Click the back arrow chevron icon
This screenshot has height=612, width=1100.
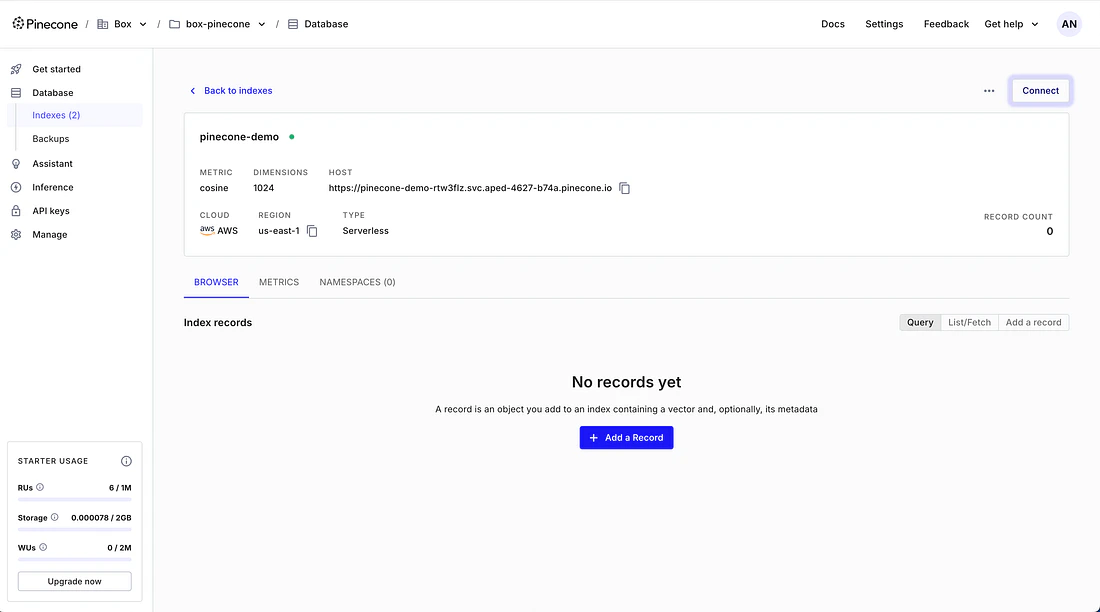coord(193,91)
